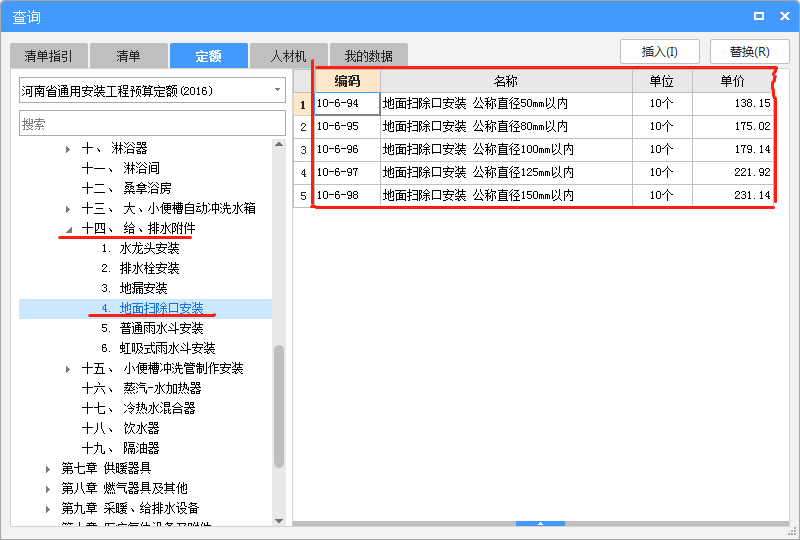The width and height of the screenshot is (800, 540).
Task: Click the price cell 179.14
Action: click(x=733, y=150)
